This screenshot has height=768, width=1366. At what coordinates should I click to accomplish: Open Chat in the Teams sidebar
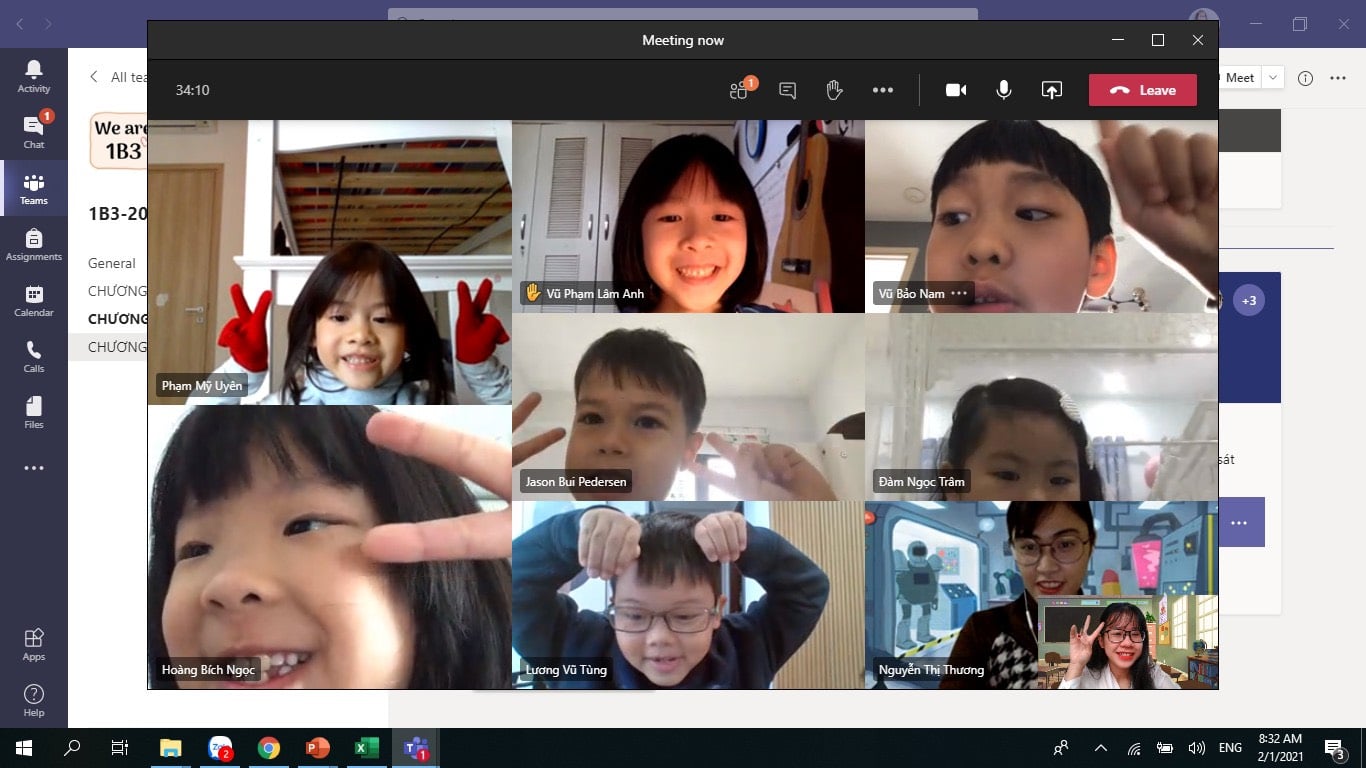tap(34, 132)
